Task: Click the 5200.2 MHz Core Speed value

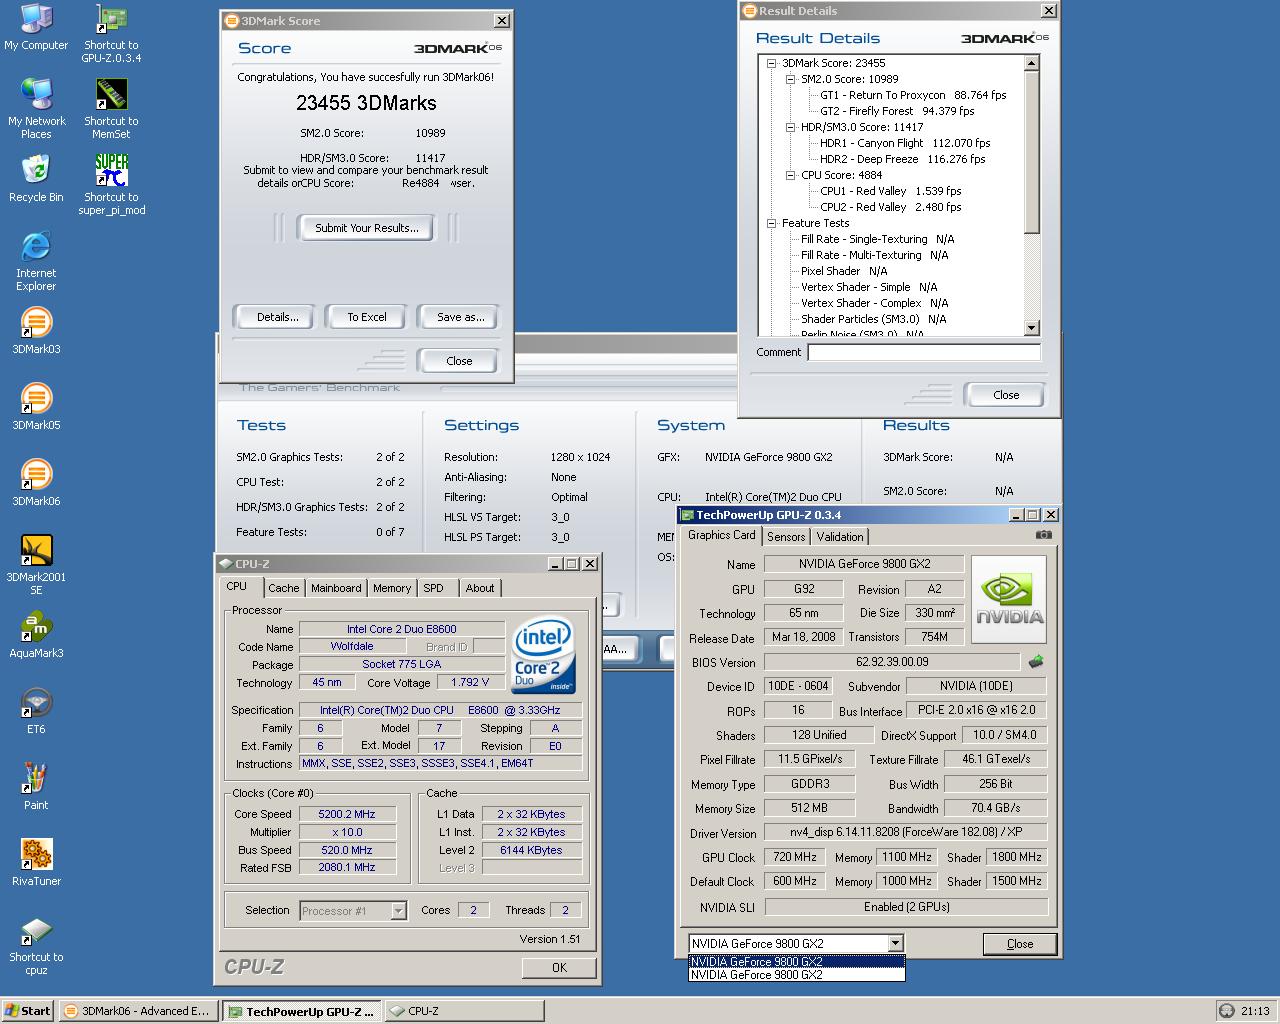Action: pos(347,814)
